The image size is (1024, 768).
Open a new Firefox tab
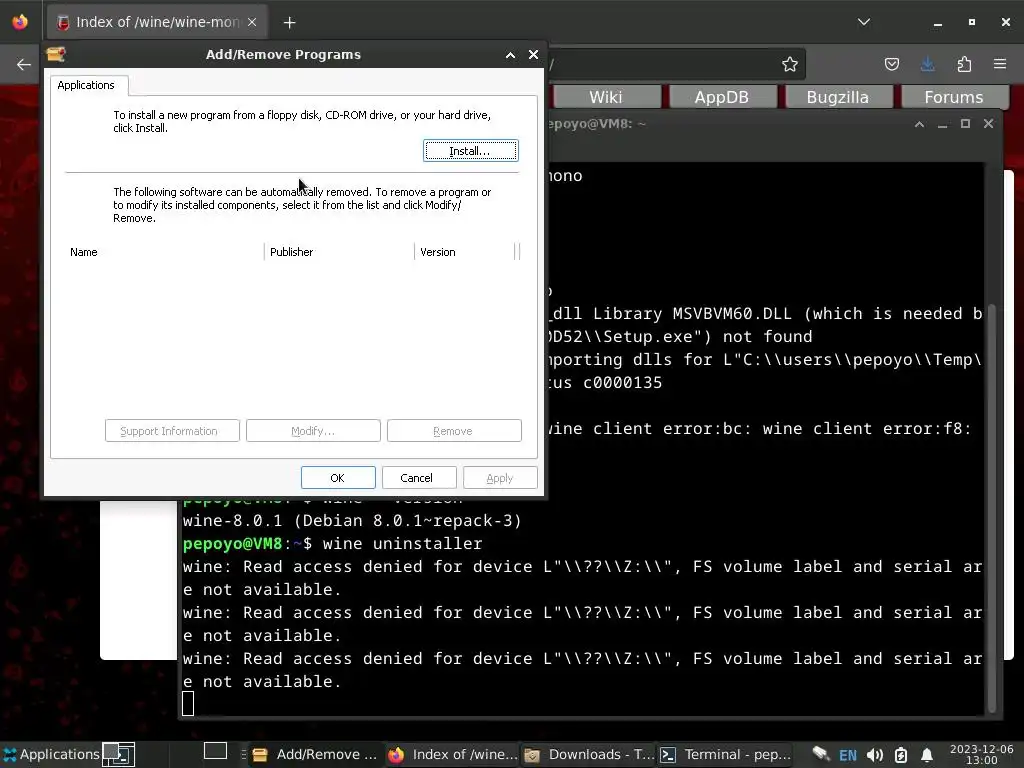[289, 23]
